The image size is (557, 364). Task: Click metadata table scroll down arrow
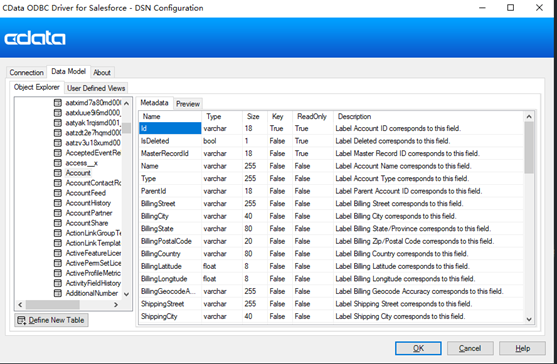pos(529,319)
